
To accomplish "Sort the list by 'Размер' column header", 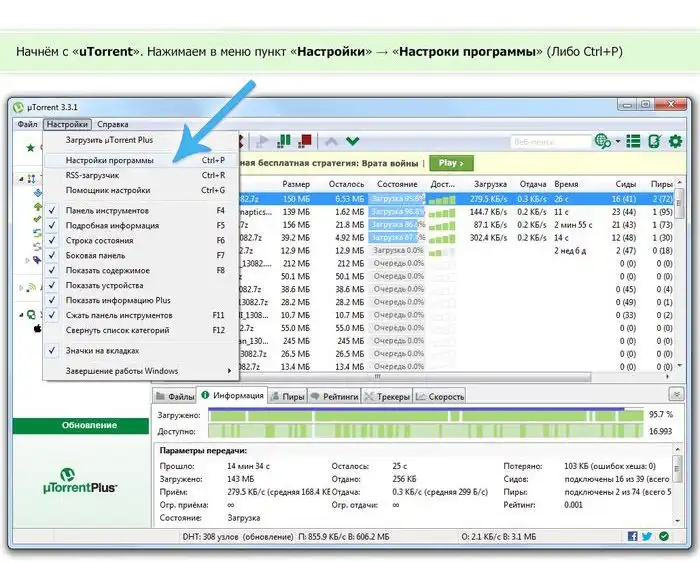I will point(296,184).
